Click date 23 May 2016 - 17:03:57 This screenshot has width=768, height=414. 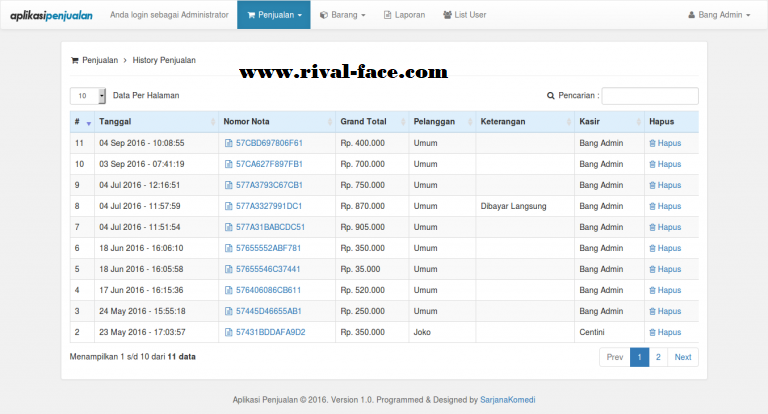[x=142, y=333]
